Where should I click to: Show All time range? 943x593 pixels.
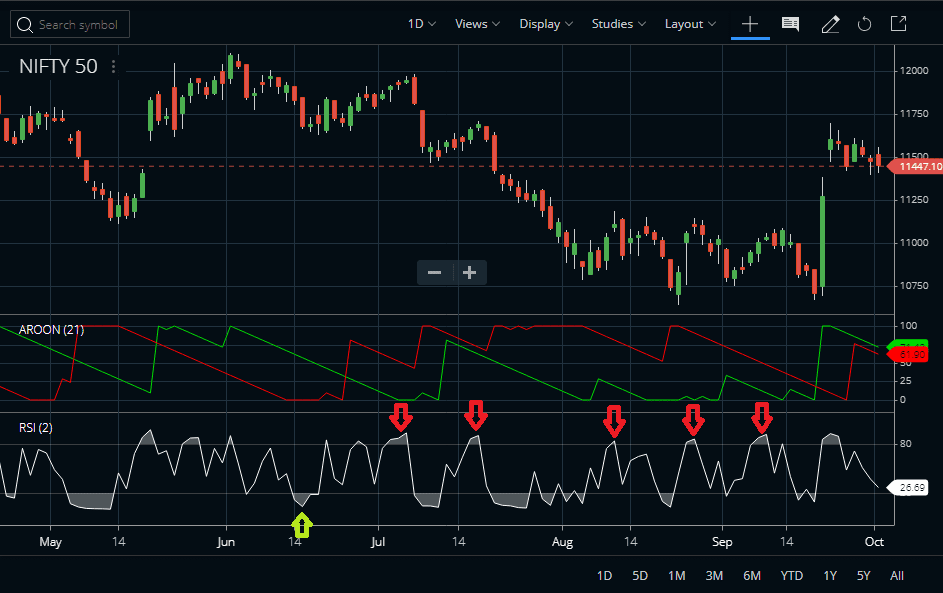pyautogui.click(x=897, y=576)
